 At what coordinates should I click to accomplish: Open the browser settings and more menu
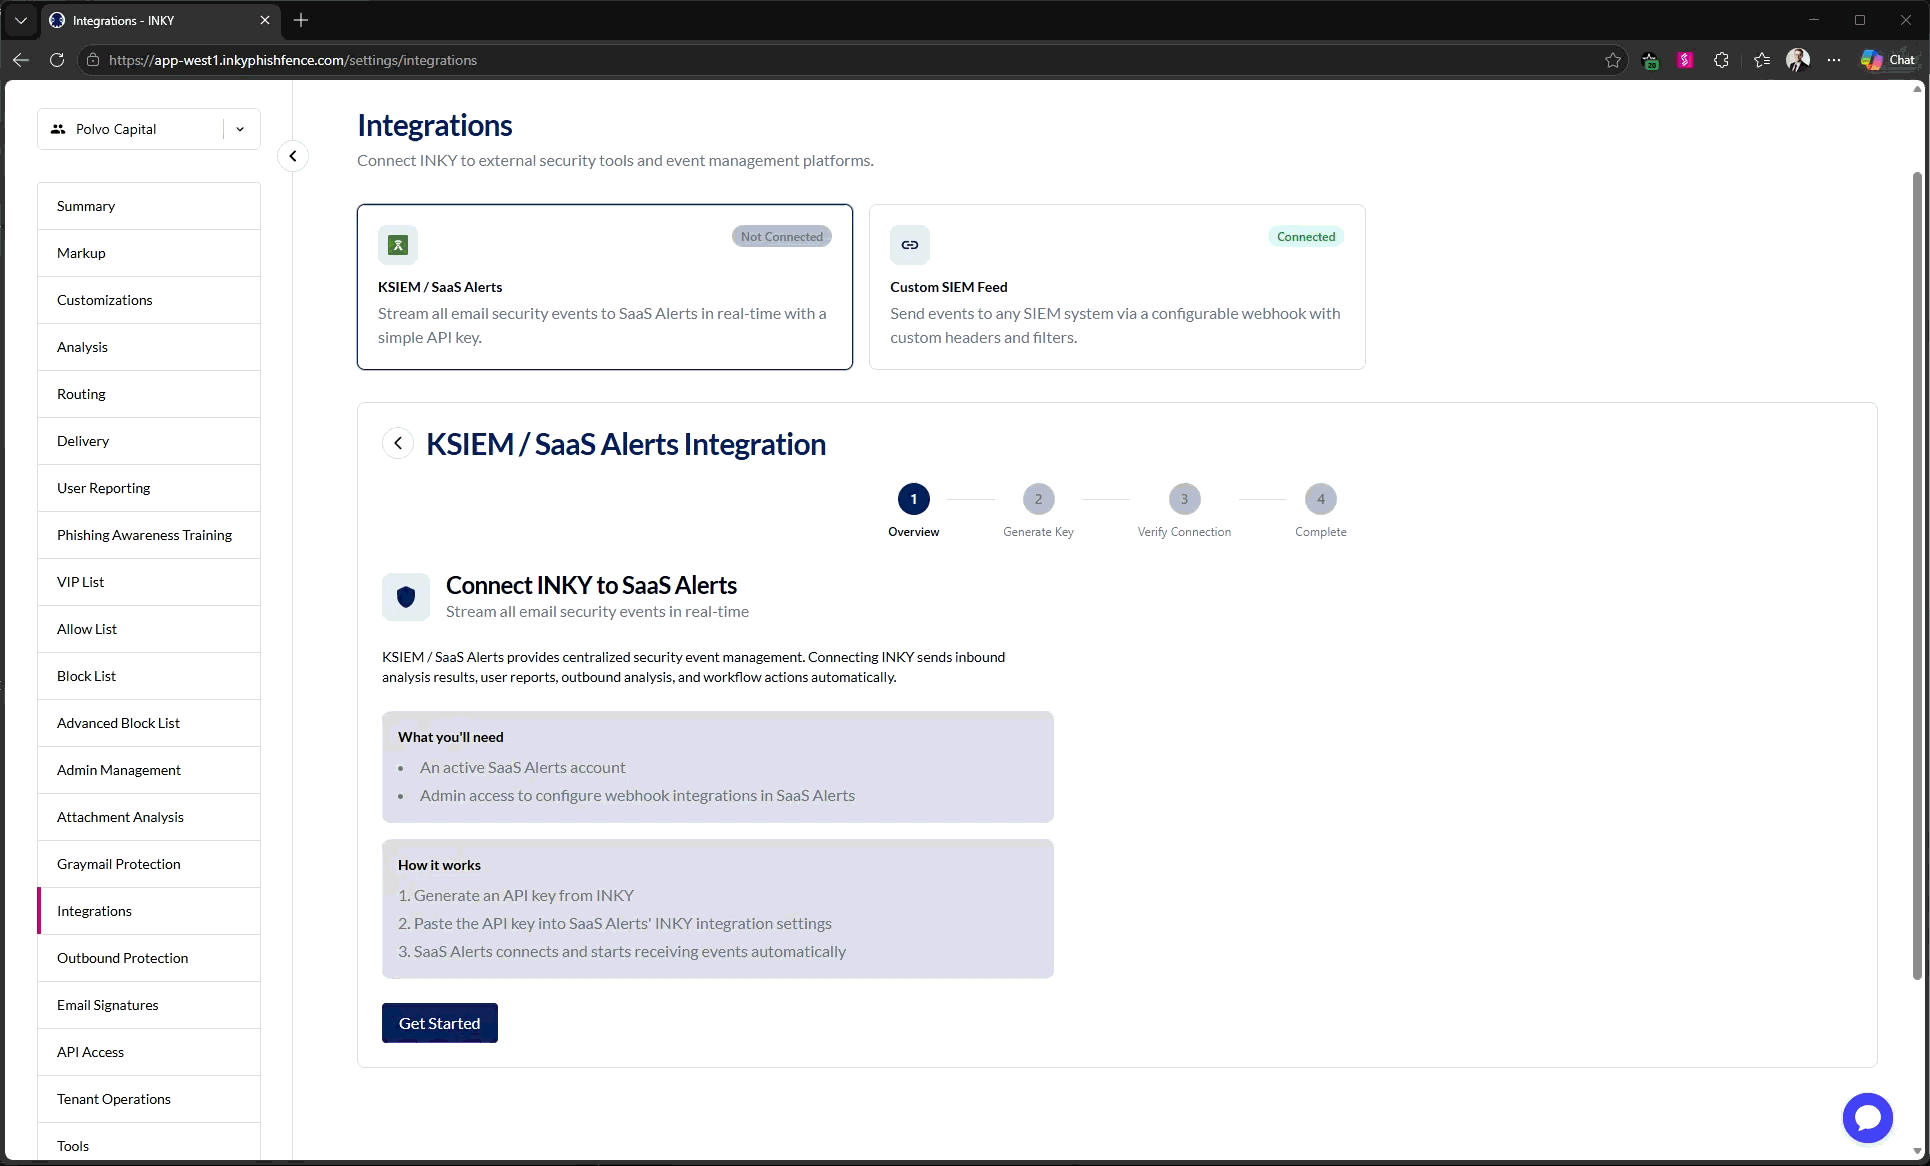point(1834,60)
